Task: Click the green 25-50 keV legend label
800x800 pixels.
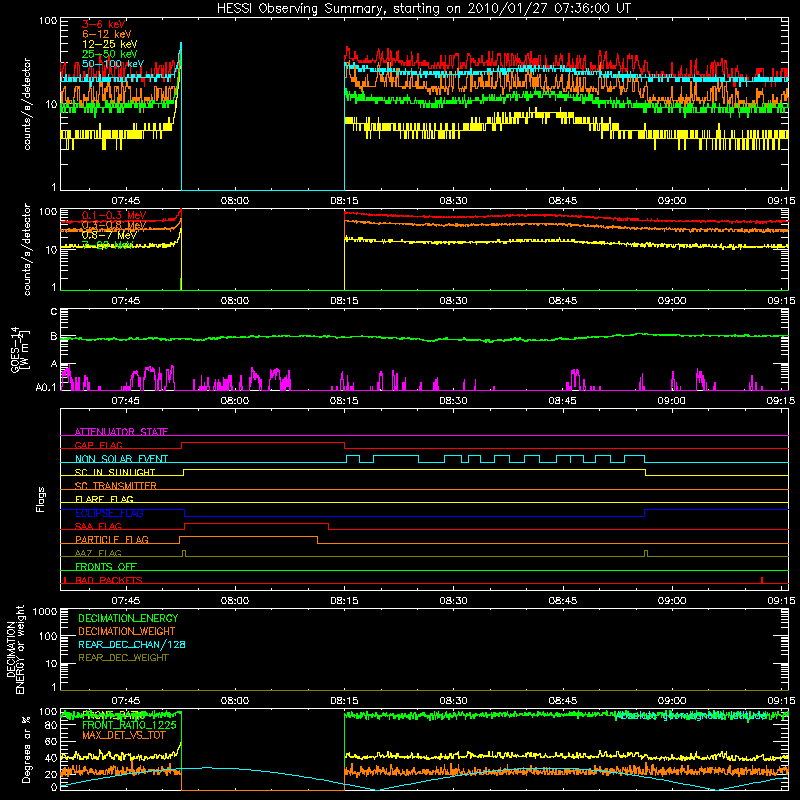Action: click(110, 54)
